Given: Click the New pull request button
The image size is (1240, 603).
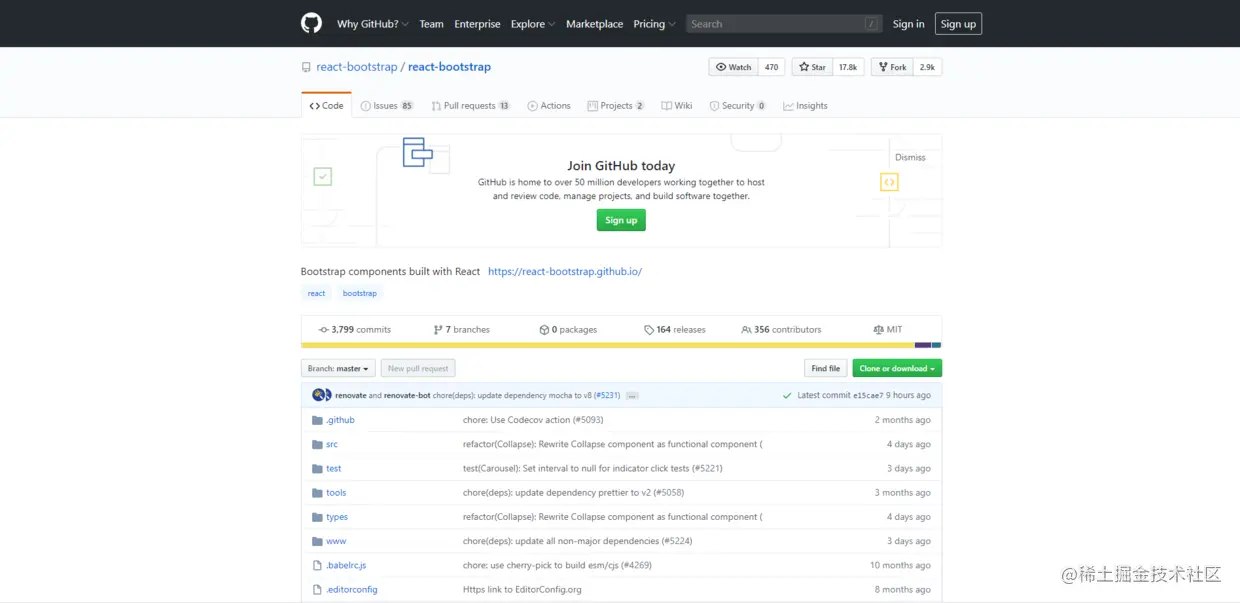Looking at the screenshot, I should [418, 368].
